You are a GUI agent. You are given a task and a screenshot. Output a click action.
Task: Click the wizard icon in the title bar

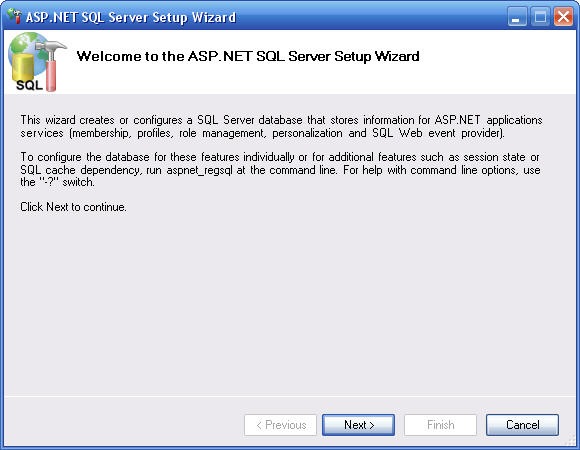[x=14, y=16]
